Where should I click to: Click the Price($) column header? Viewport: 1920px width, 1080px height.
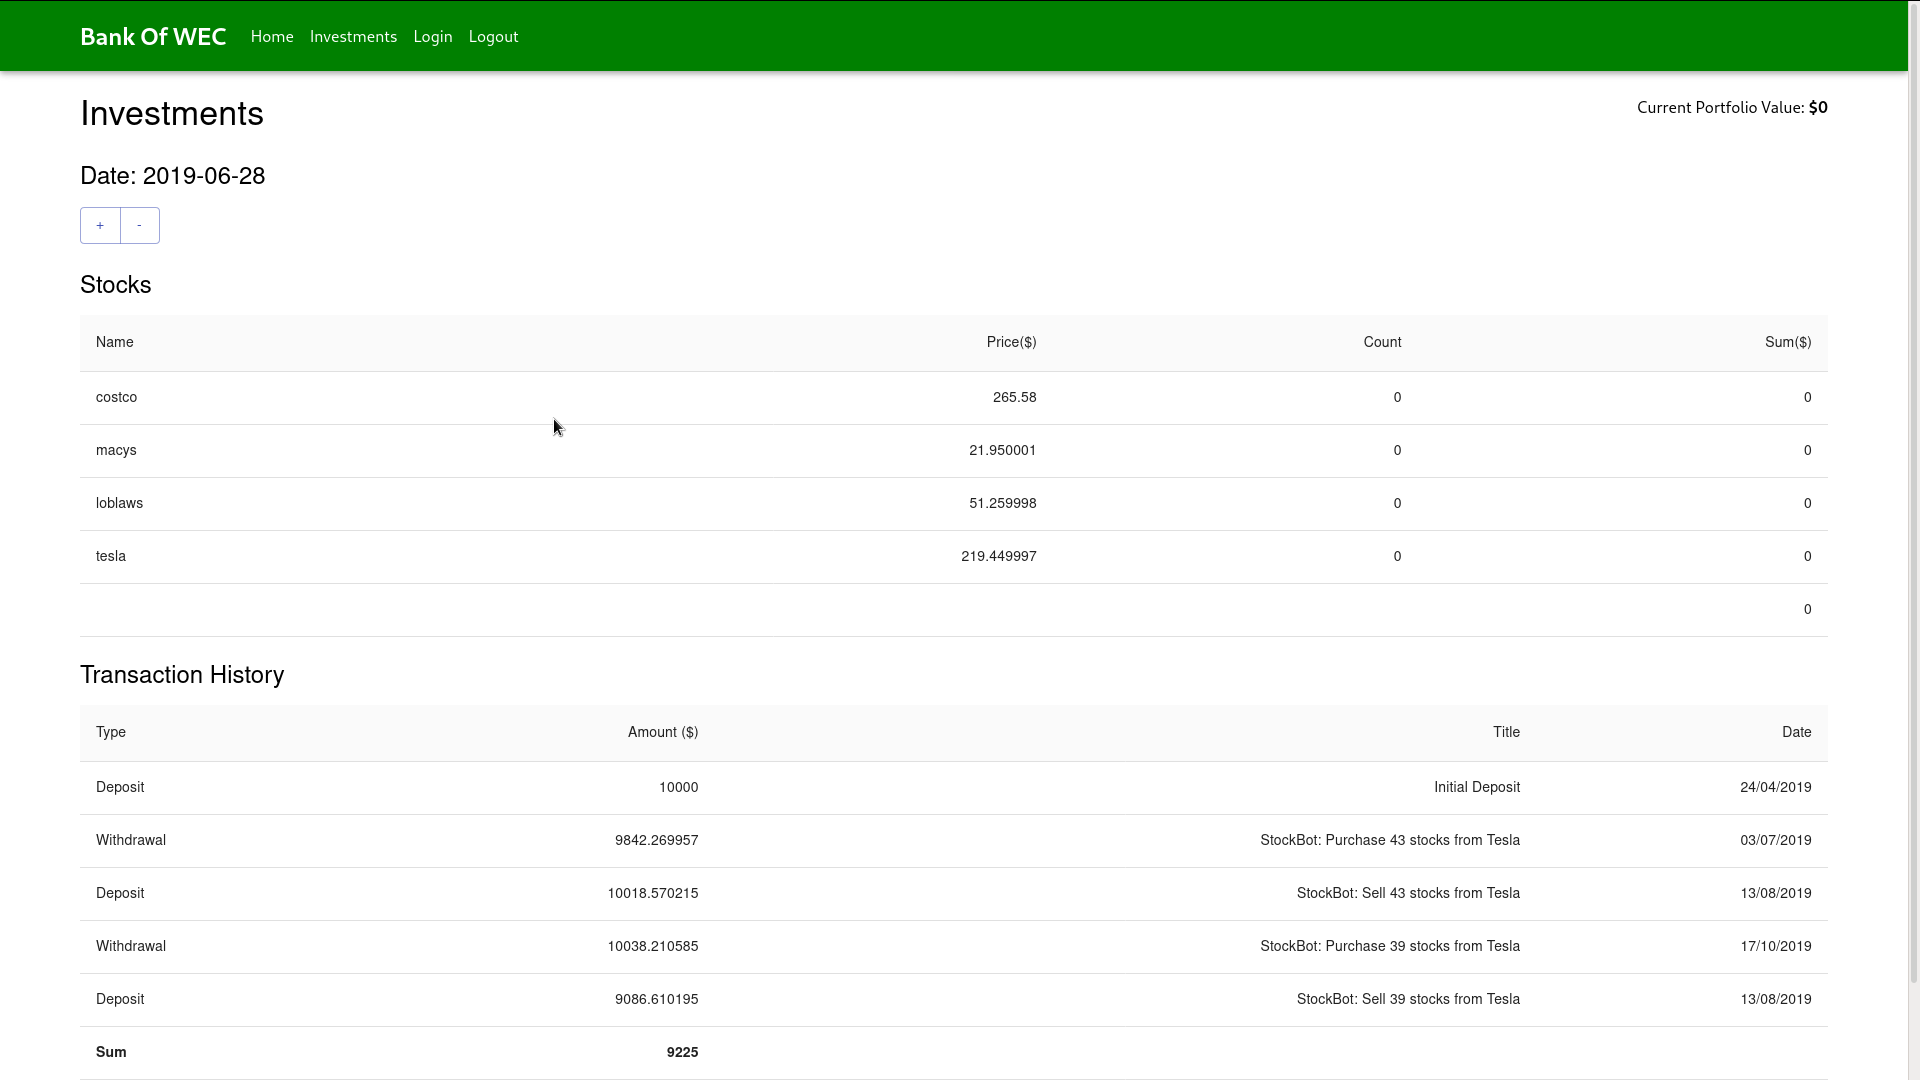point(1011,343)
